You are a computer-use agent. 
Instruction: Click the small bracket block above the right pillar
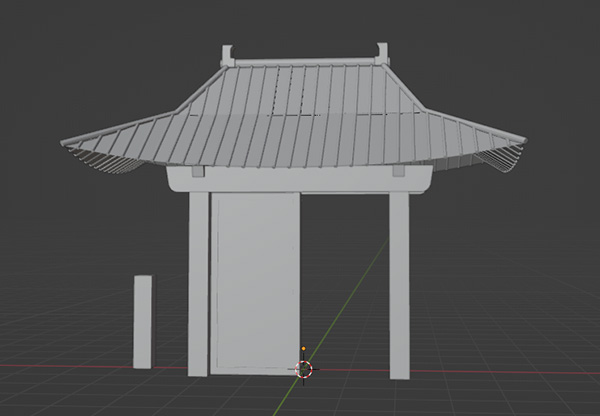[399, 172]
